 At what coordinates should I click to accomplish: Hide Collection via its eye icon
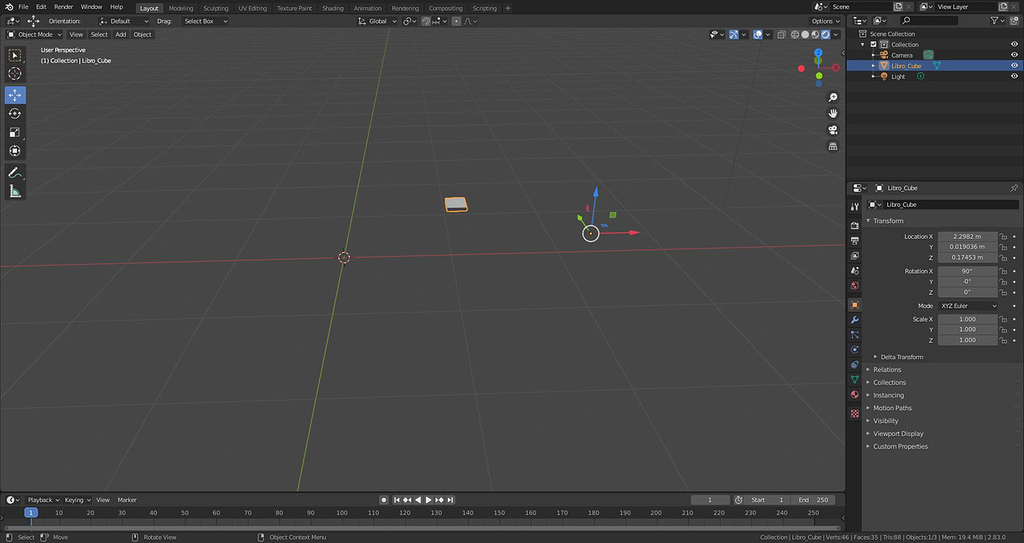click(x=1014, y=44)
